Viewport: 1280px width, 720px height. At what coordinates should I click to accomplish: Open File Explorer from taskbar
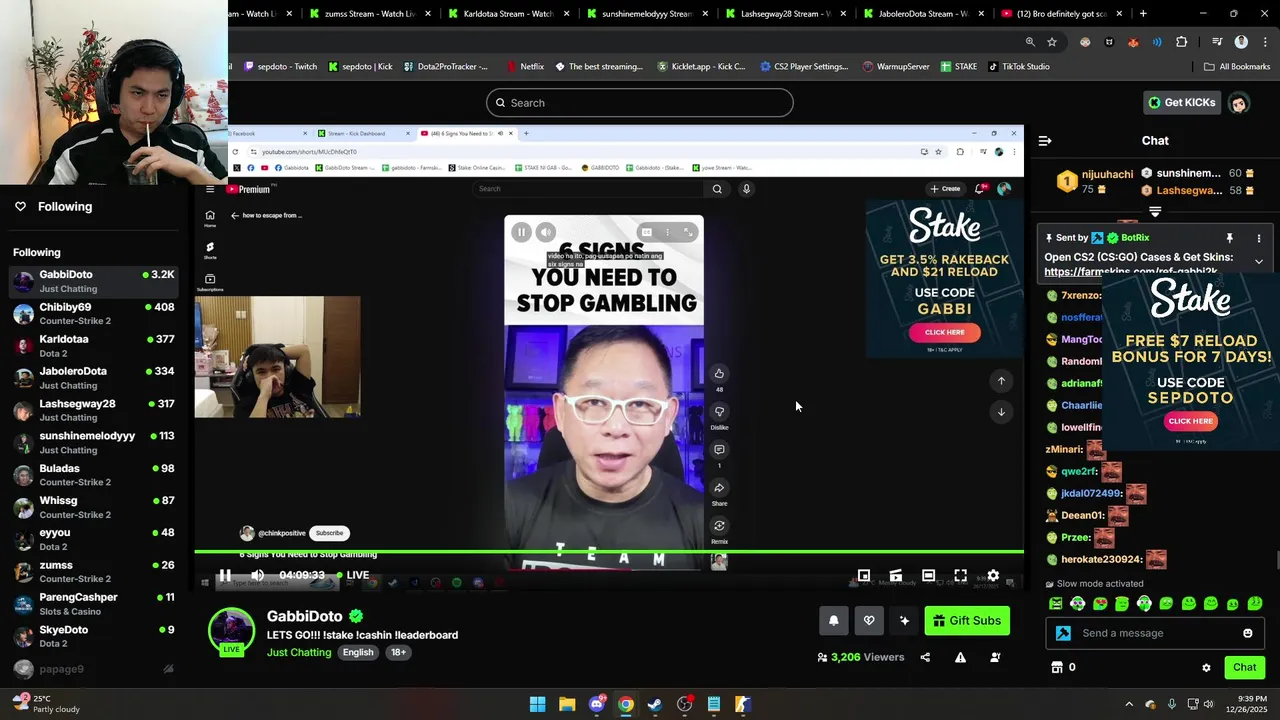coord(567,704)
